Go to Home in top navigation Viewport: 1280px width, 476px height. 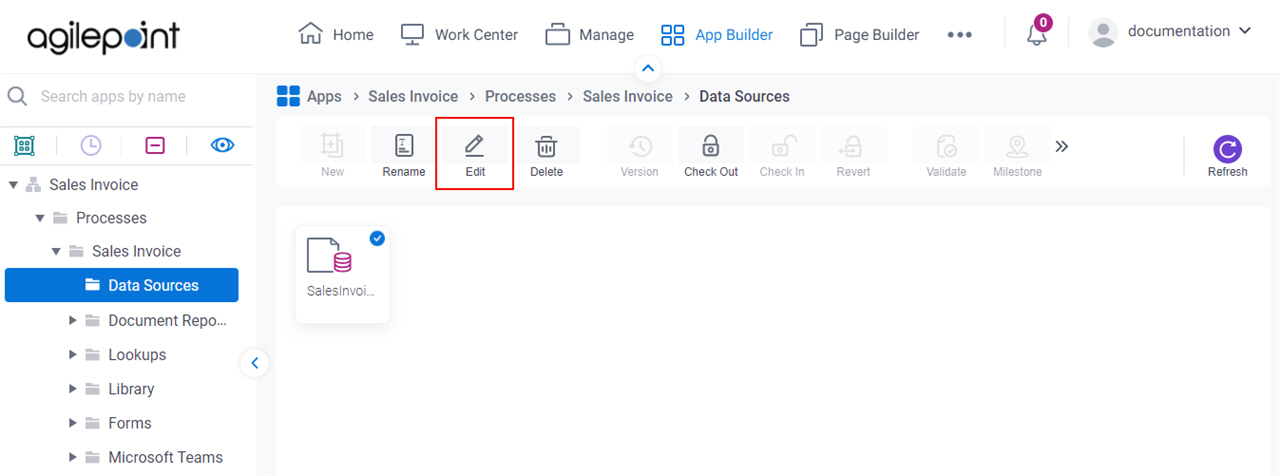click(x=336, y=34)
